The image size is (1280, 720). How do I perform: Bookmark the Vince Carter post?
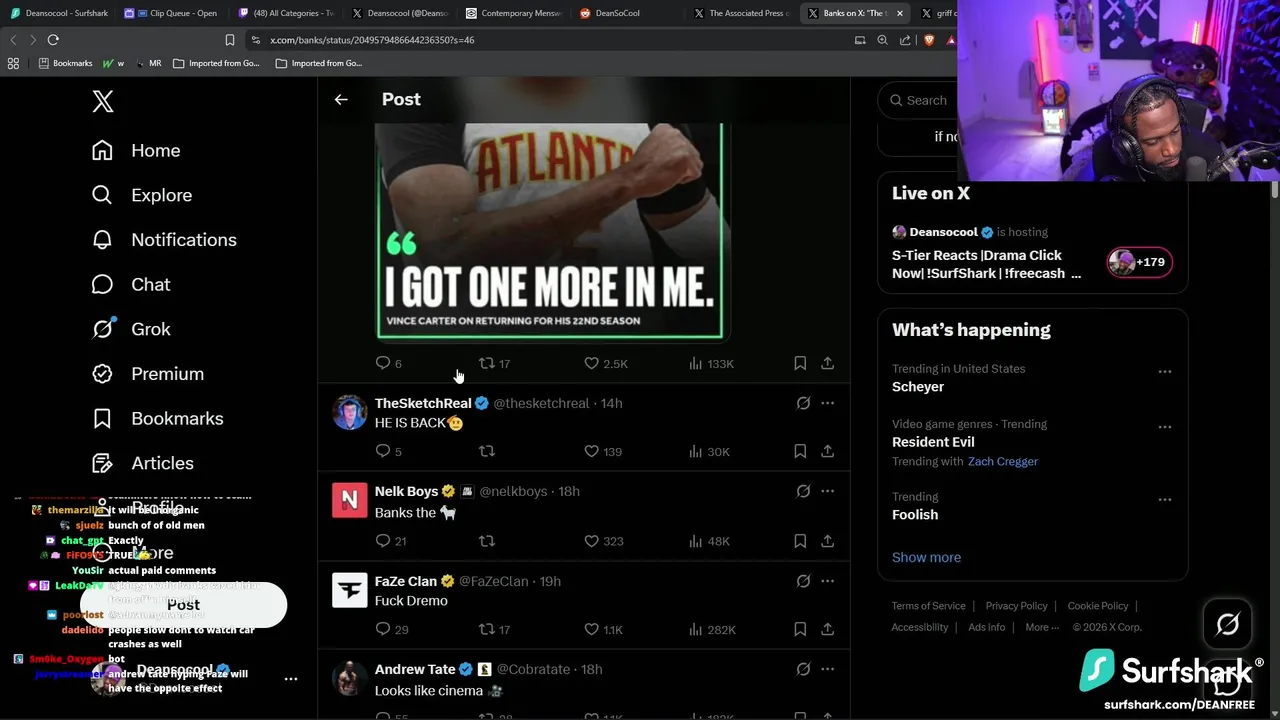(x=800, y=363)
